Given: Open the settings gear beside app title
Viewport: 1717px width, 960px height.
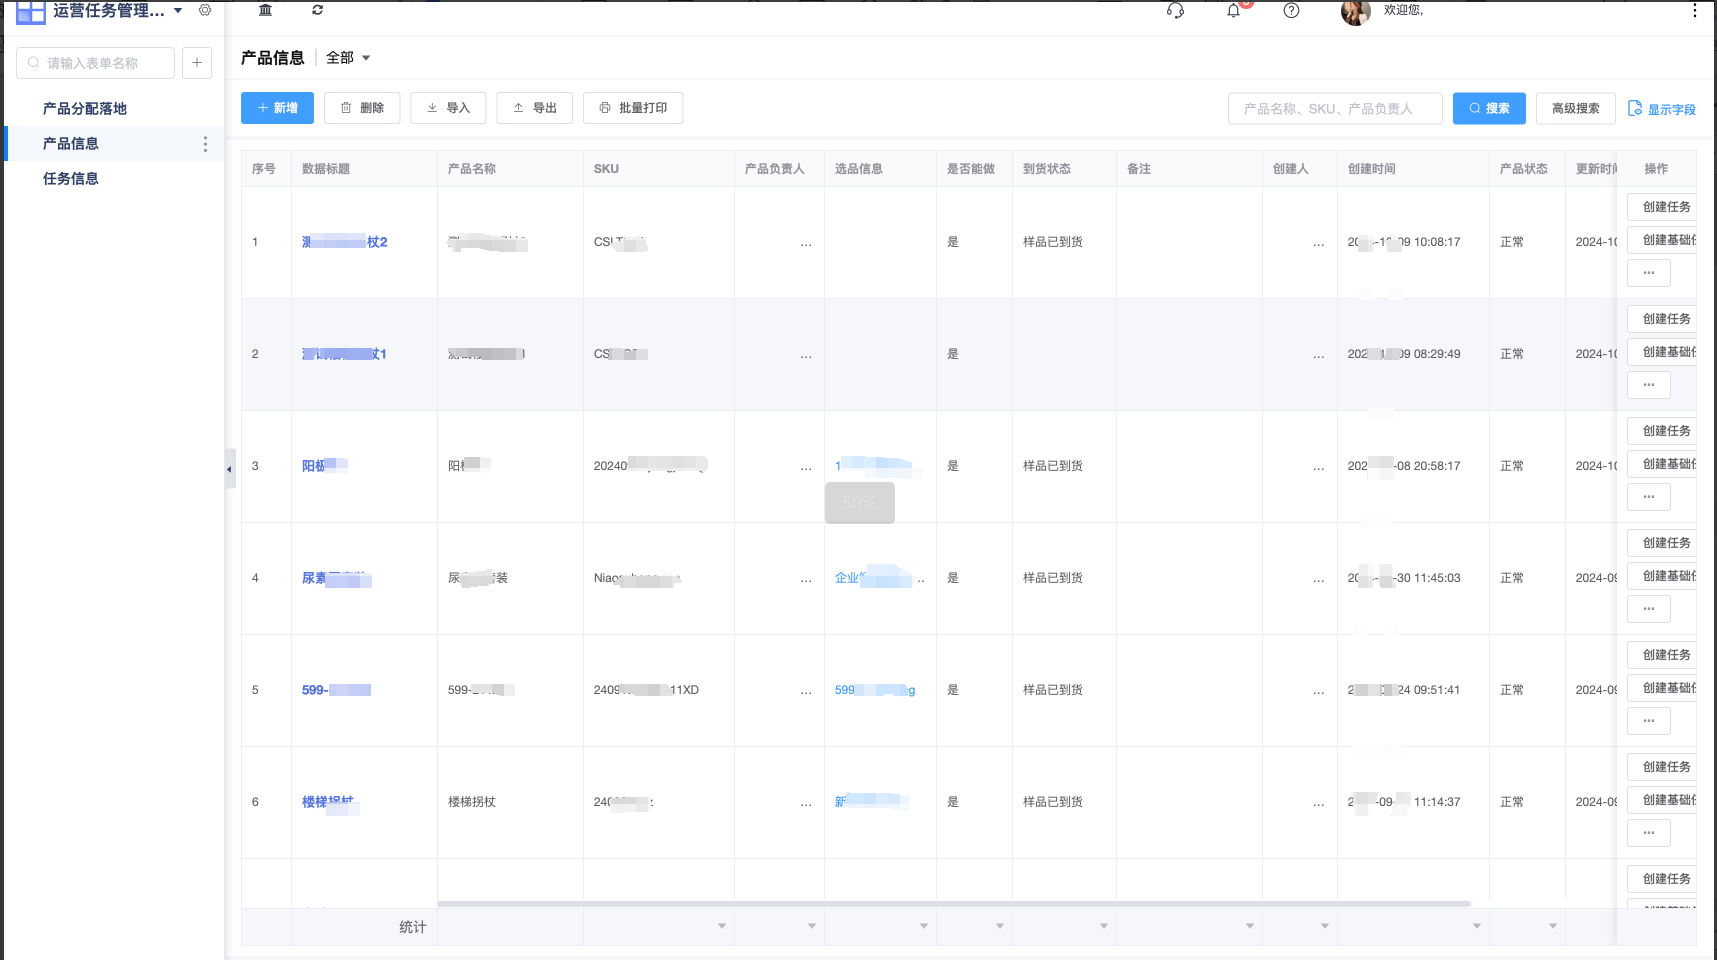Looking at the screenshot, I should tap(205, 10).
